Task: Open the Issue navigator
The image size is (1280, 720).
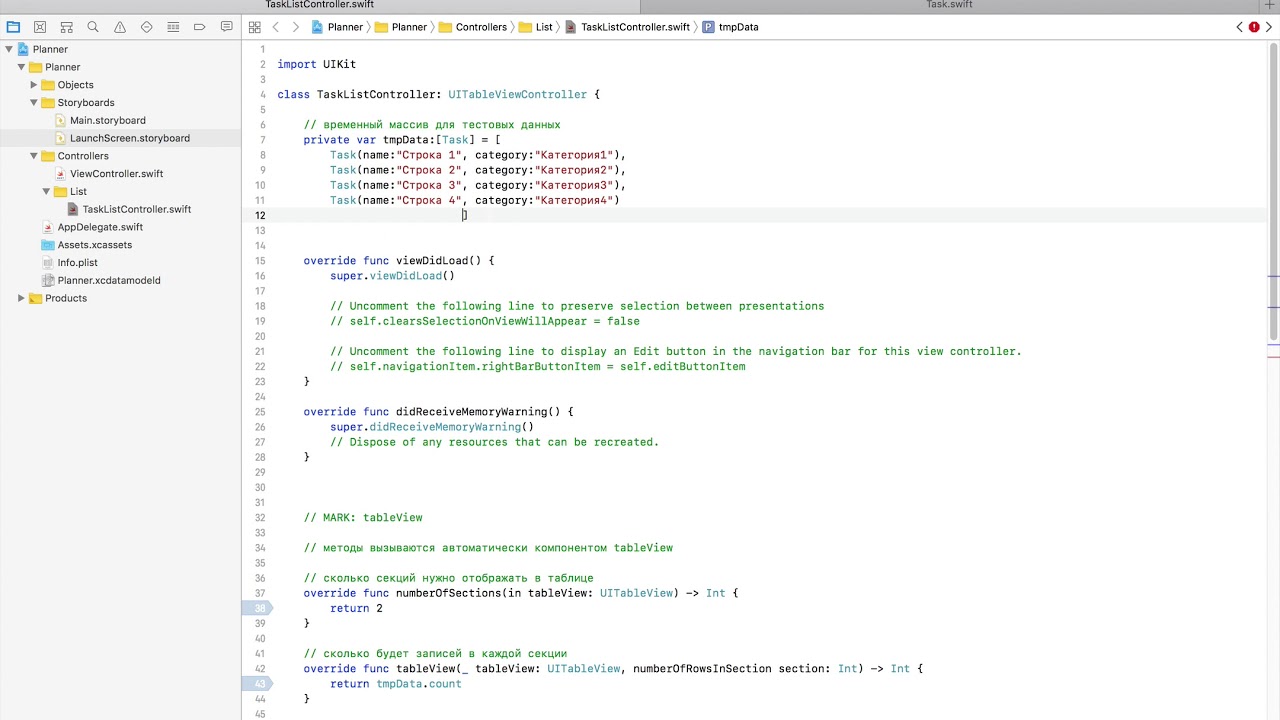Action: tap(120, 27)
